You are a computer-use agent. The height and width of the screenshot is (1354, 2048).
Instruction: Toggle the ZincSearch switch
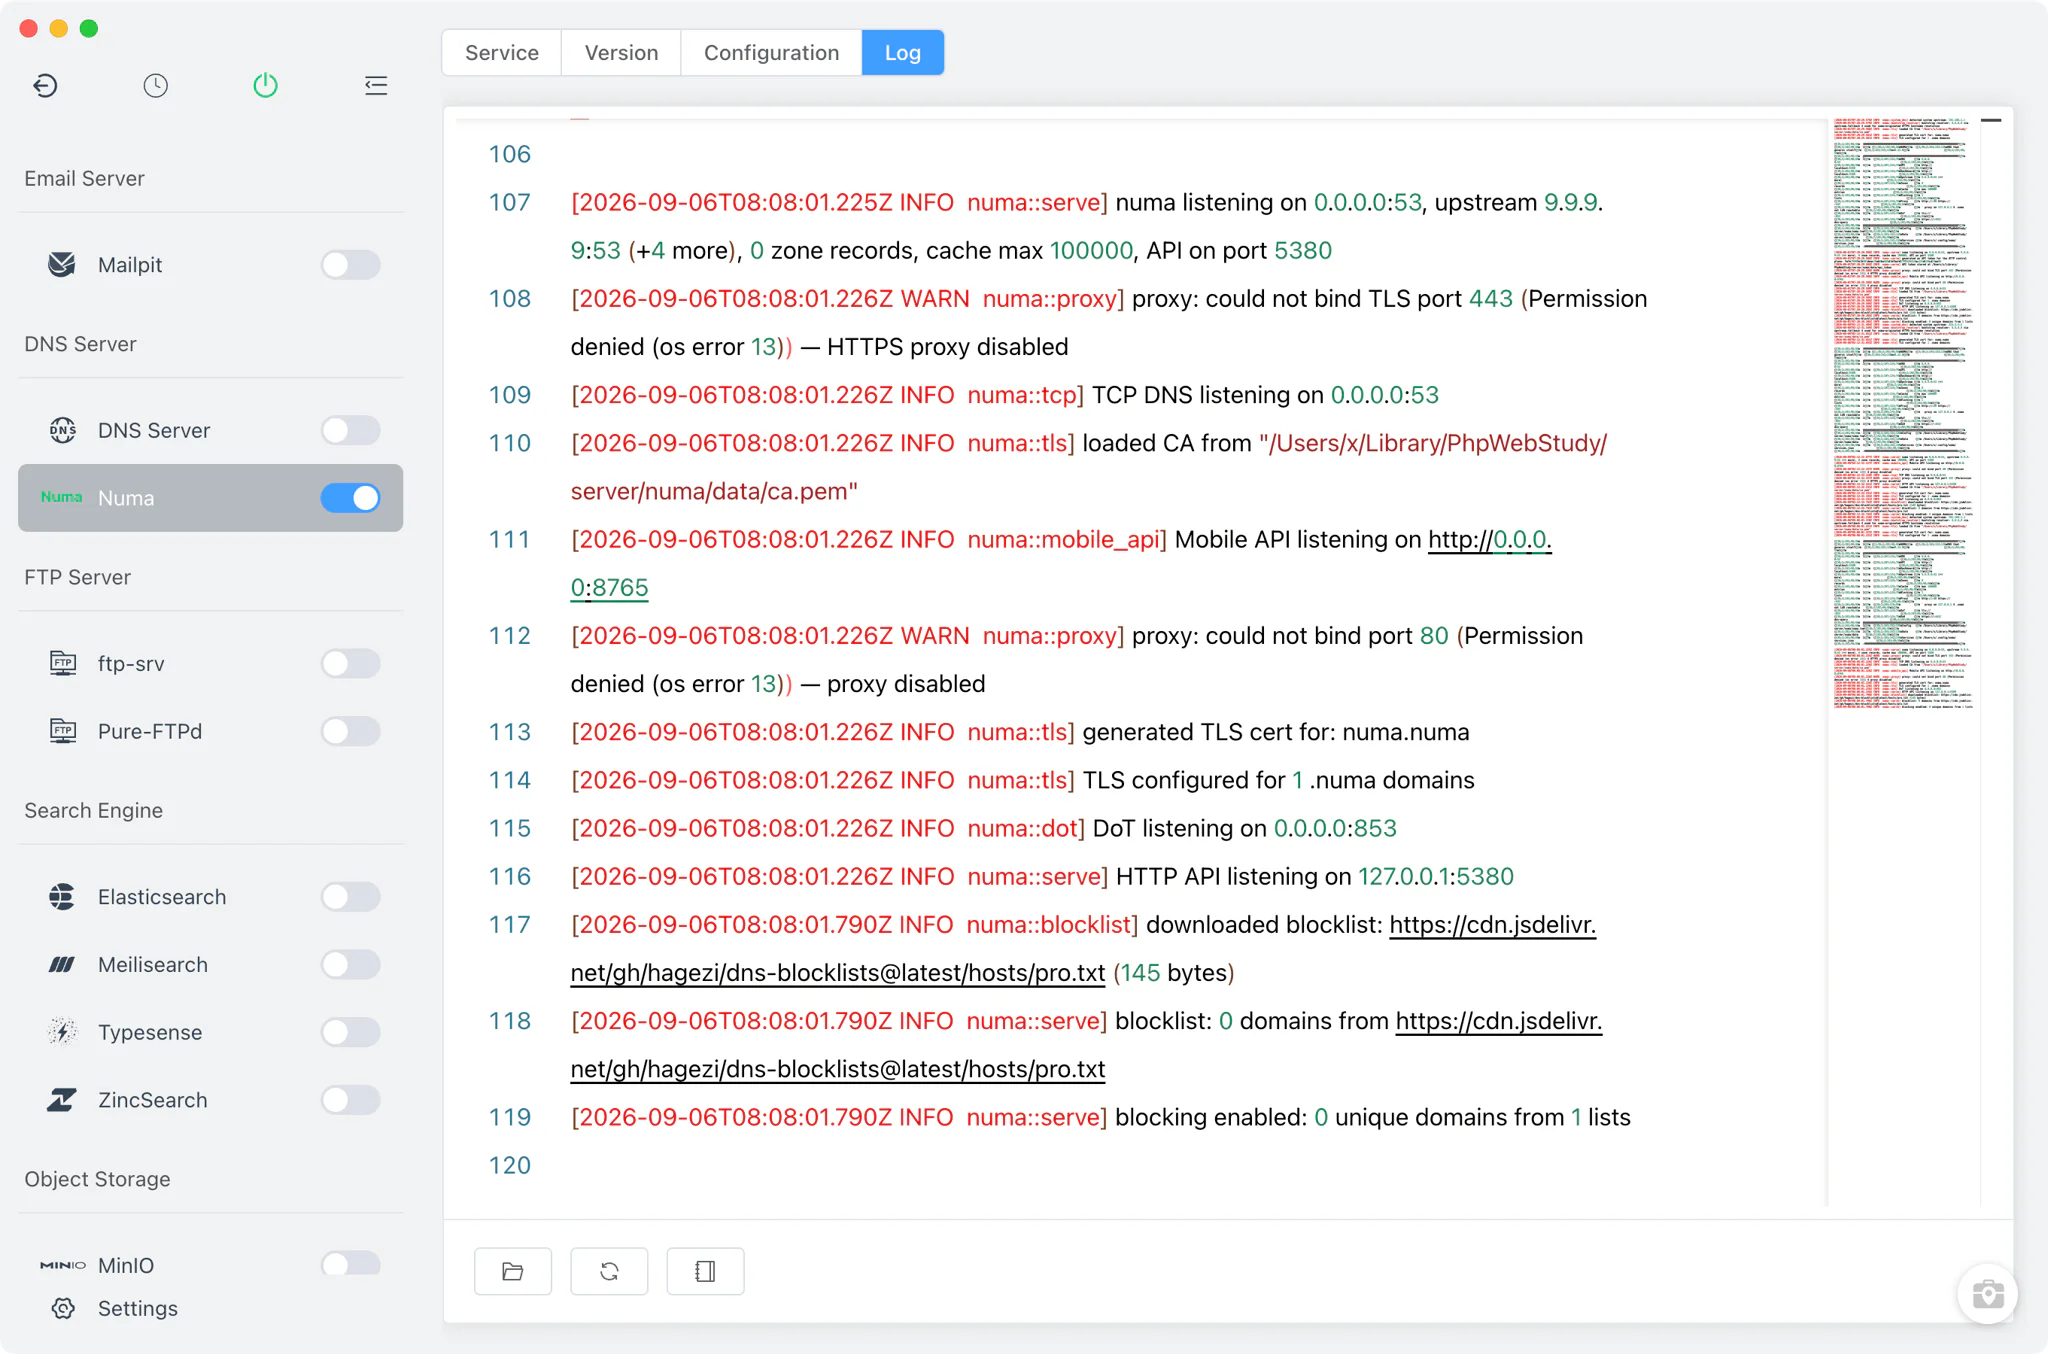coord(350,1100)
